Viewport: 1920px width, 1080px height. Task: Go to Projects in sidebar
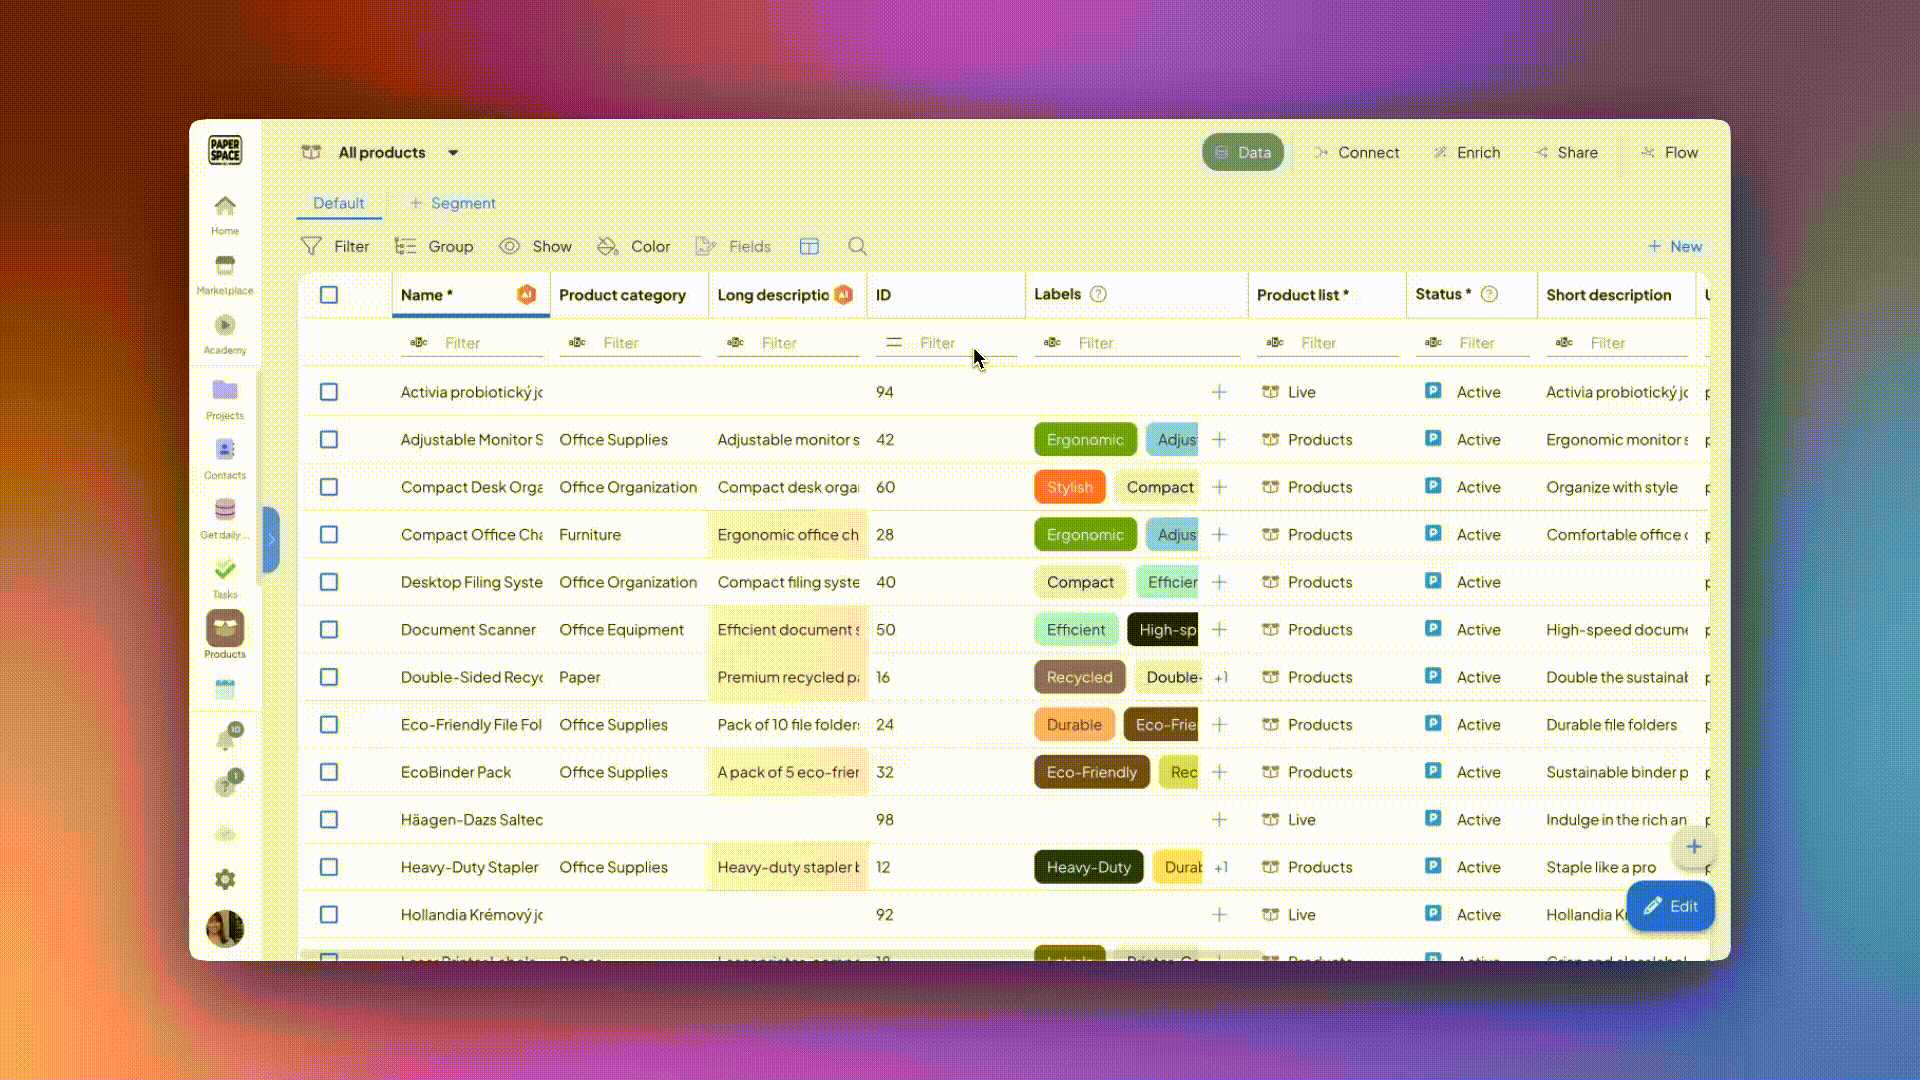(224, 391)
